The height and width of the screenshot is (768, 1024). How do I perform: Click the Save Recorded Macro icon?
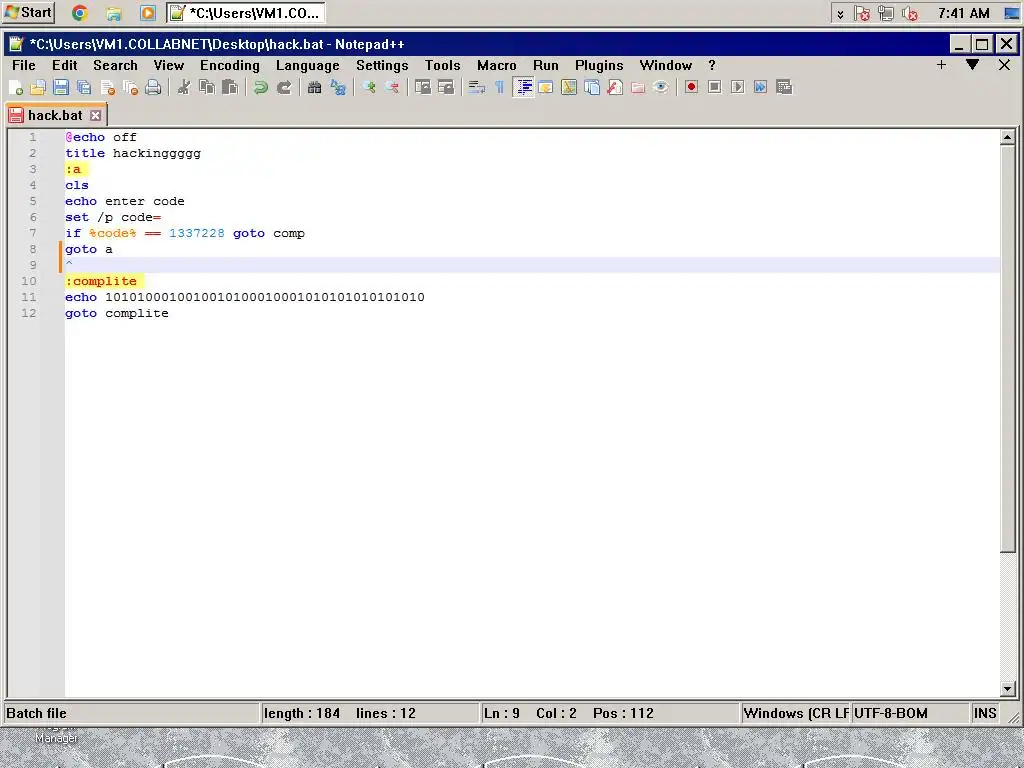pos(784,88)
